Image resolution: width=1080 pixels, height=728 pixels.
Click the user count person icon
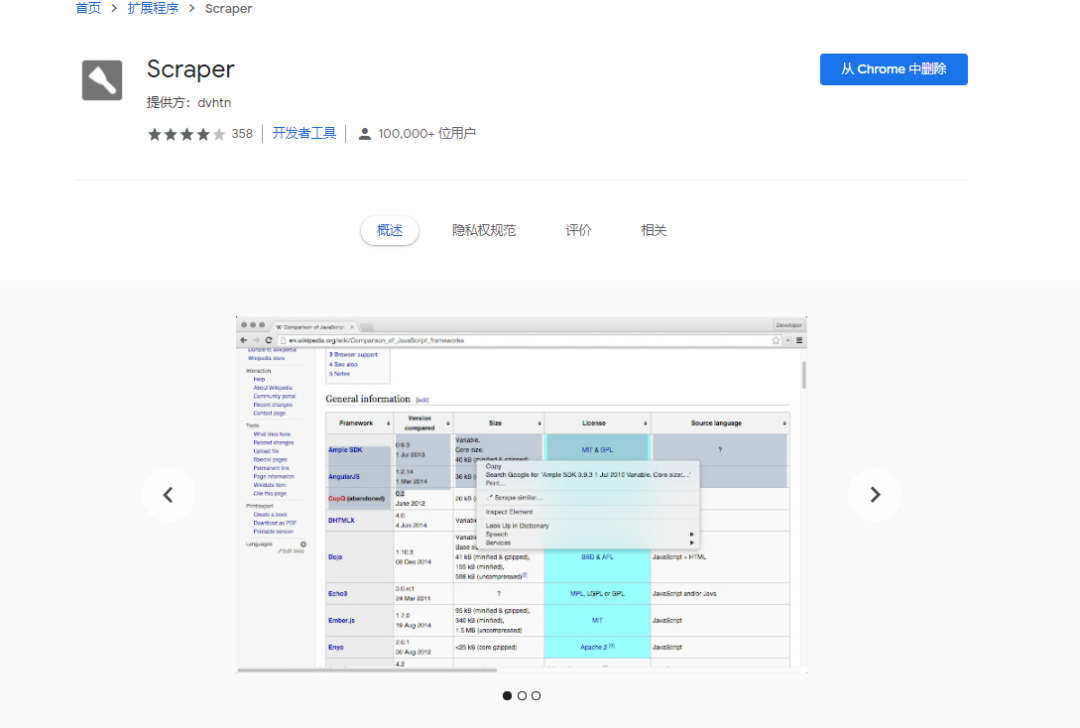(x=365, y=134)
